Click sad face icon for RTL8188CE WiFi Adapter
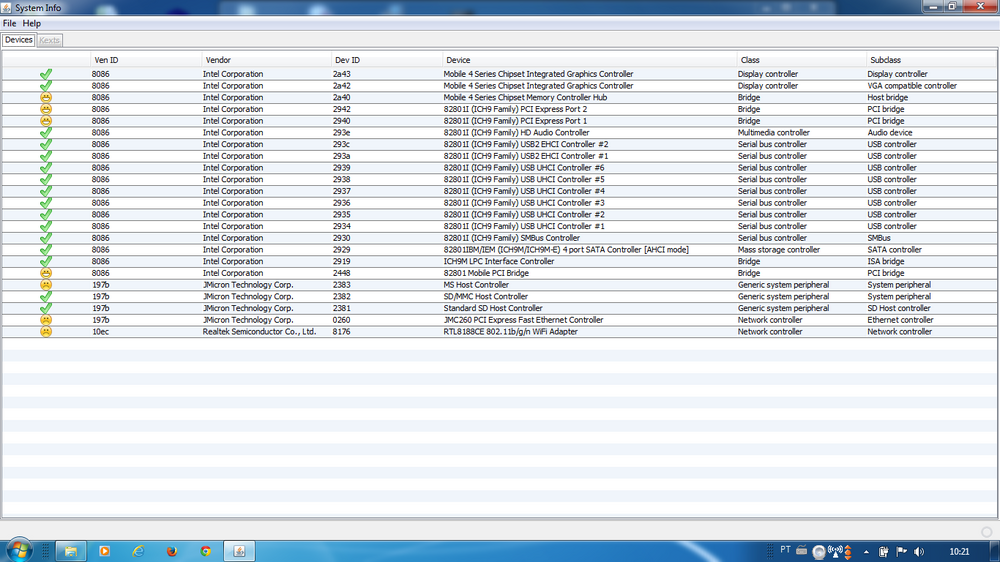The image size is (1000, 562). pos(45,332)
